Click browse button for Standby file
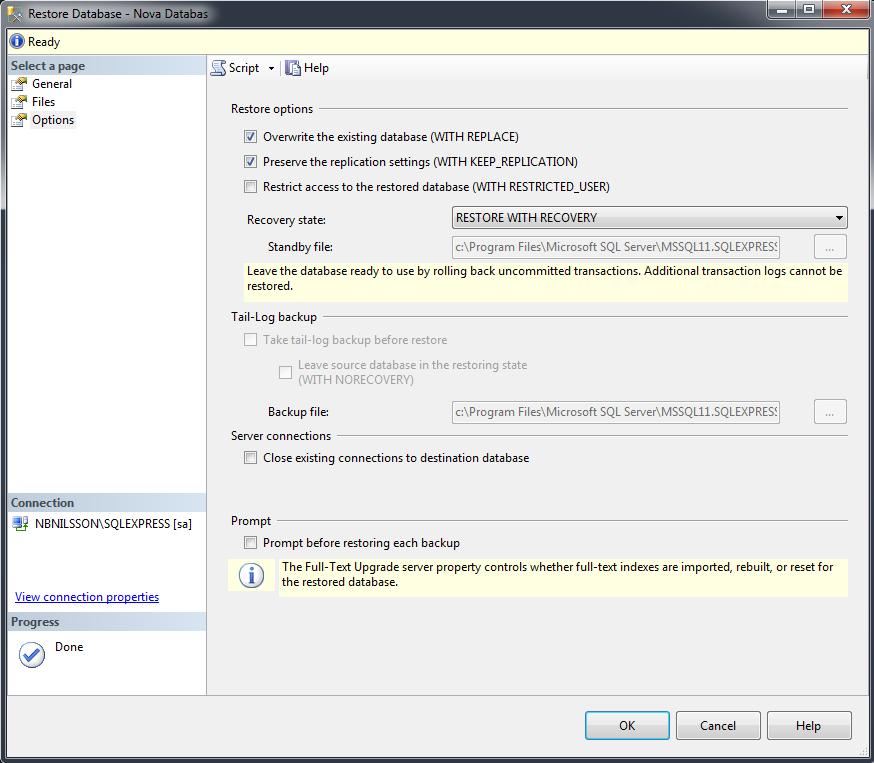Screen dimensions: 874x763 click(x=830, y=247)
